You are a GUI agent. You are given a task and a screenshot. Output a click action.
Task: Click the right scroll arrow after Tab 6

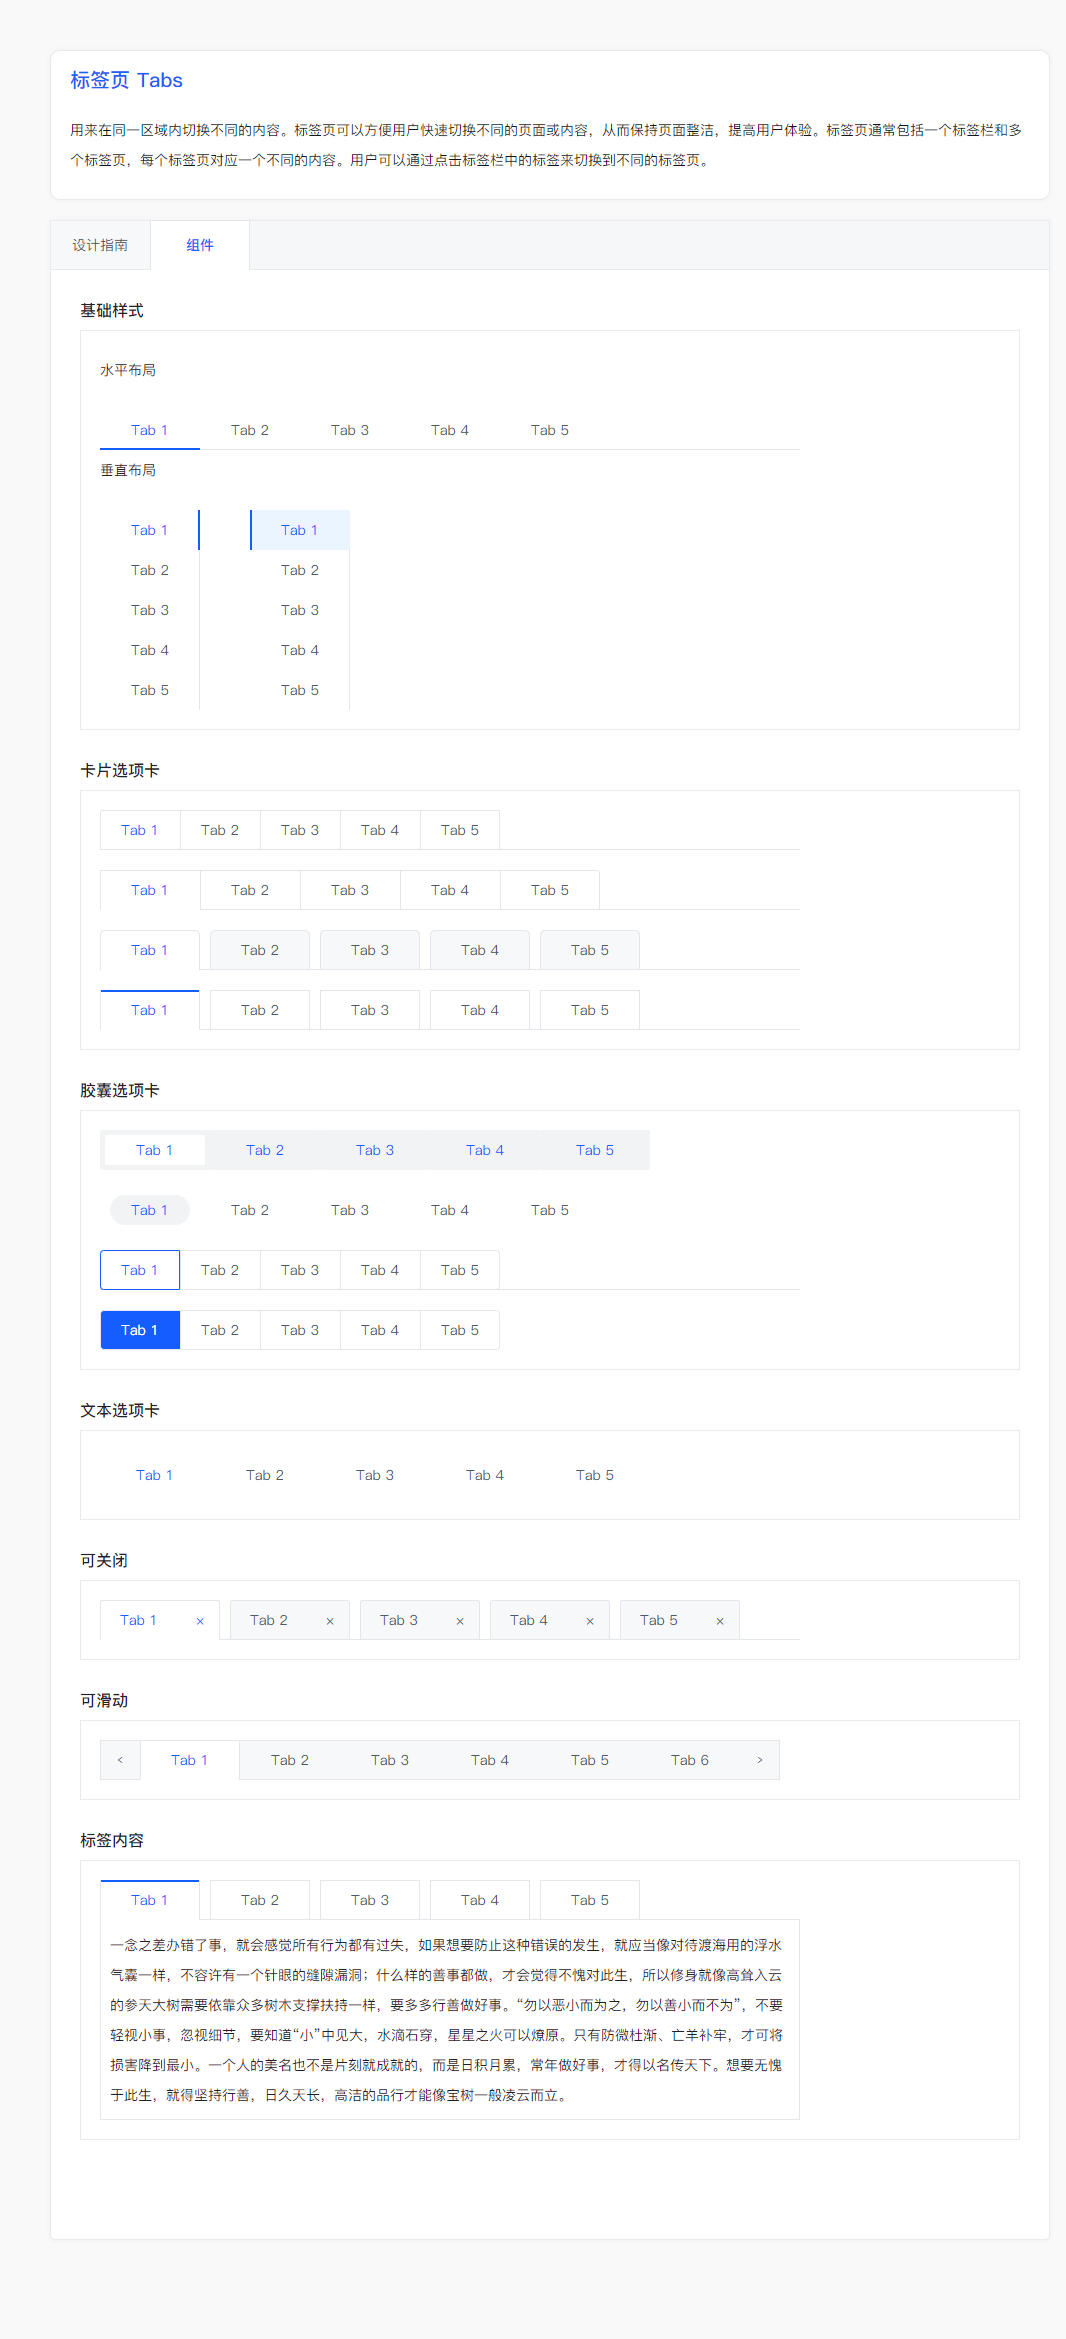click(x=760, y=1760)
